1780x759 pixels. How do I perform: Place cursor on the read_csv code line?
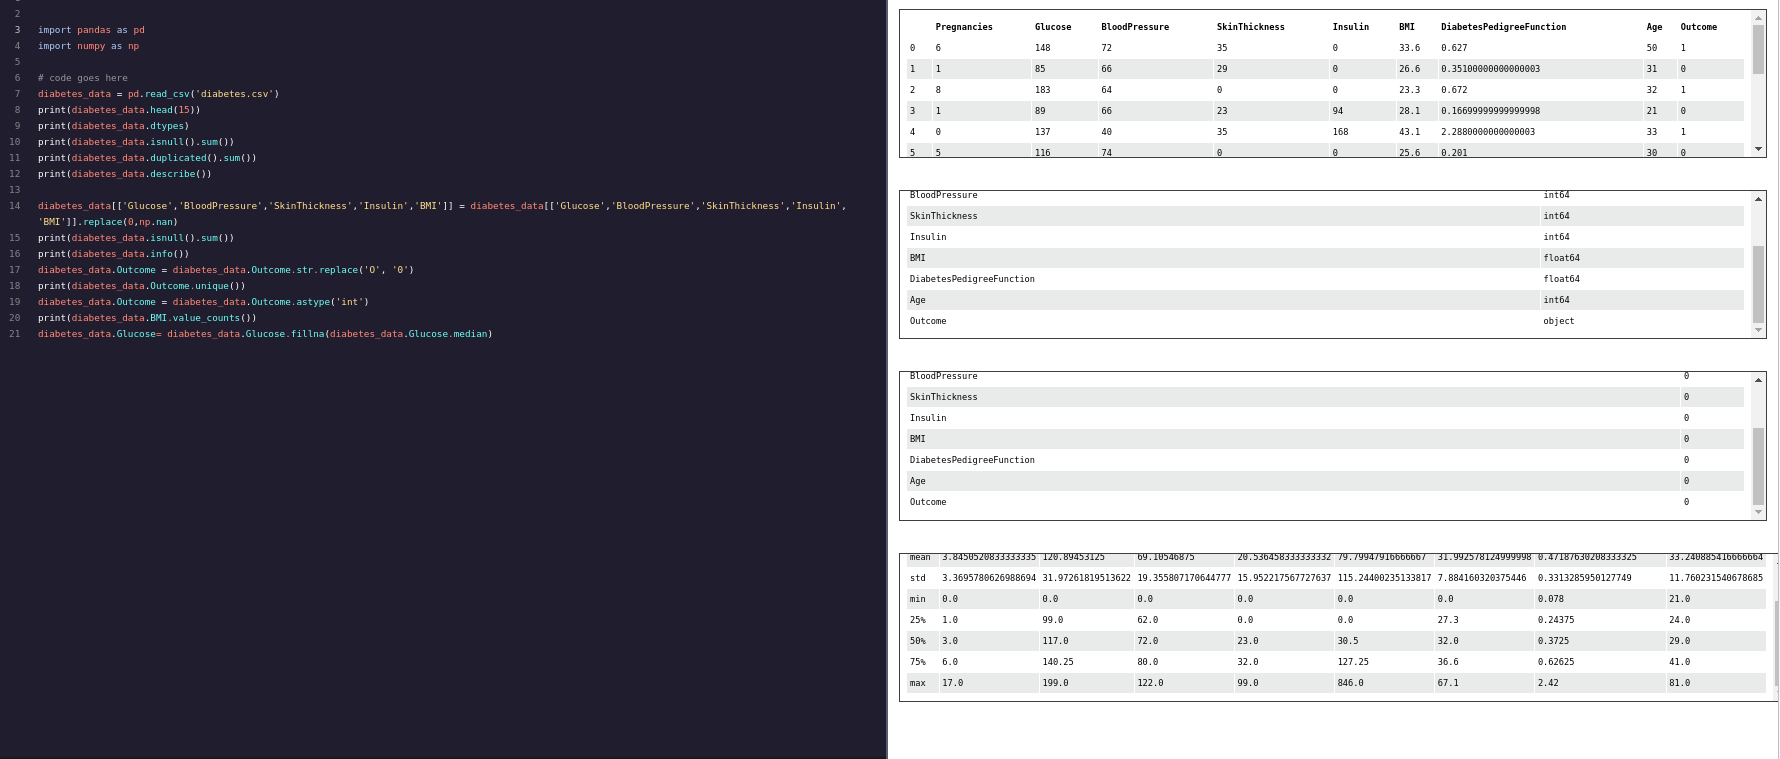158,94
